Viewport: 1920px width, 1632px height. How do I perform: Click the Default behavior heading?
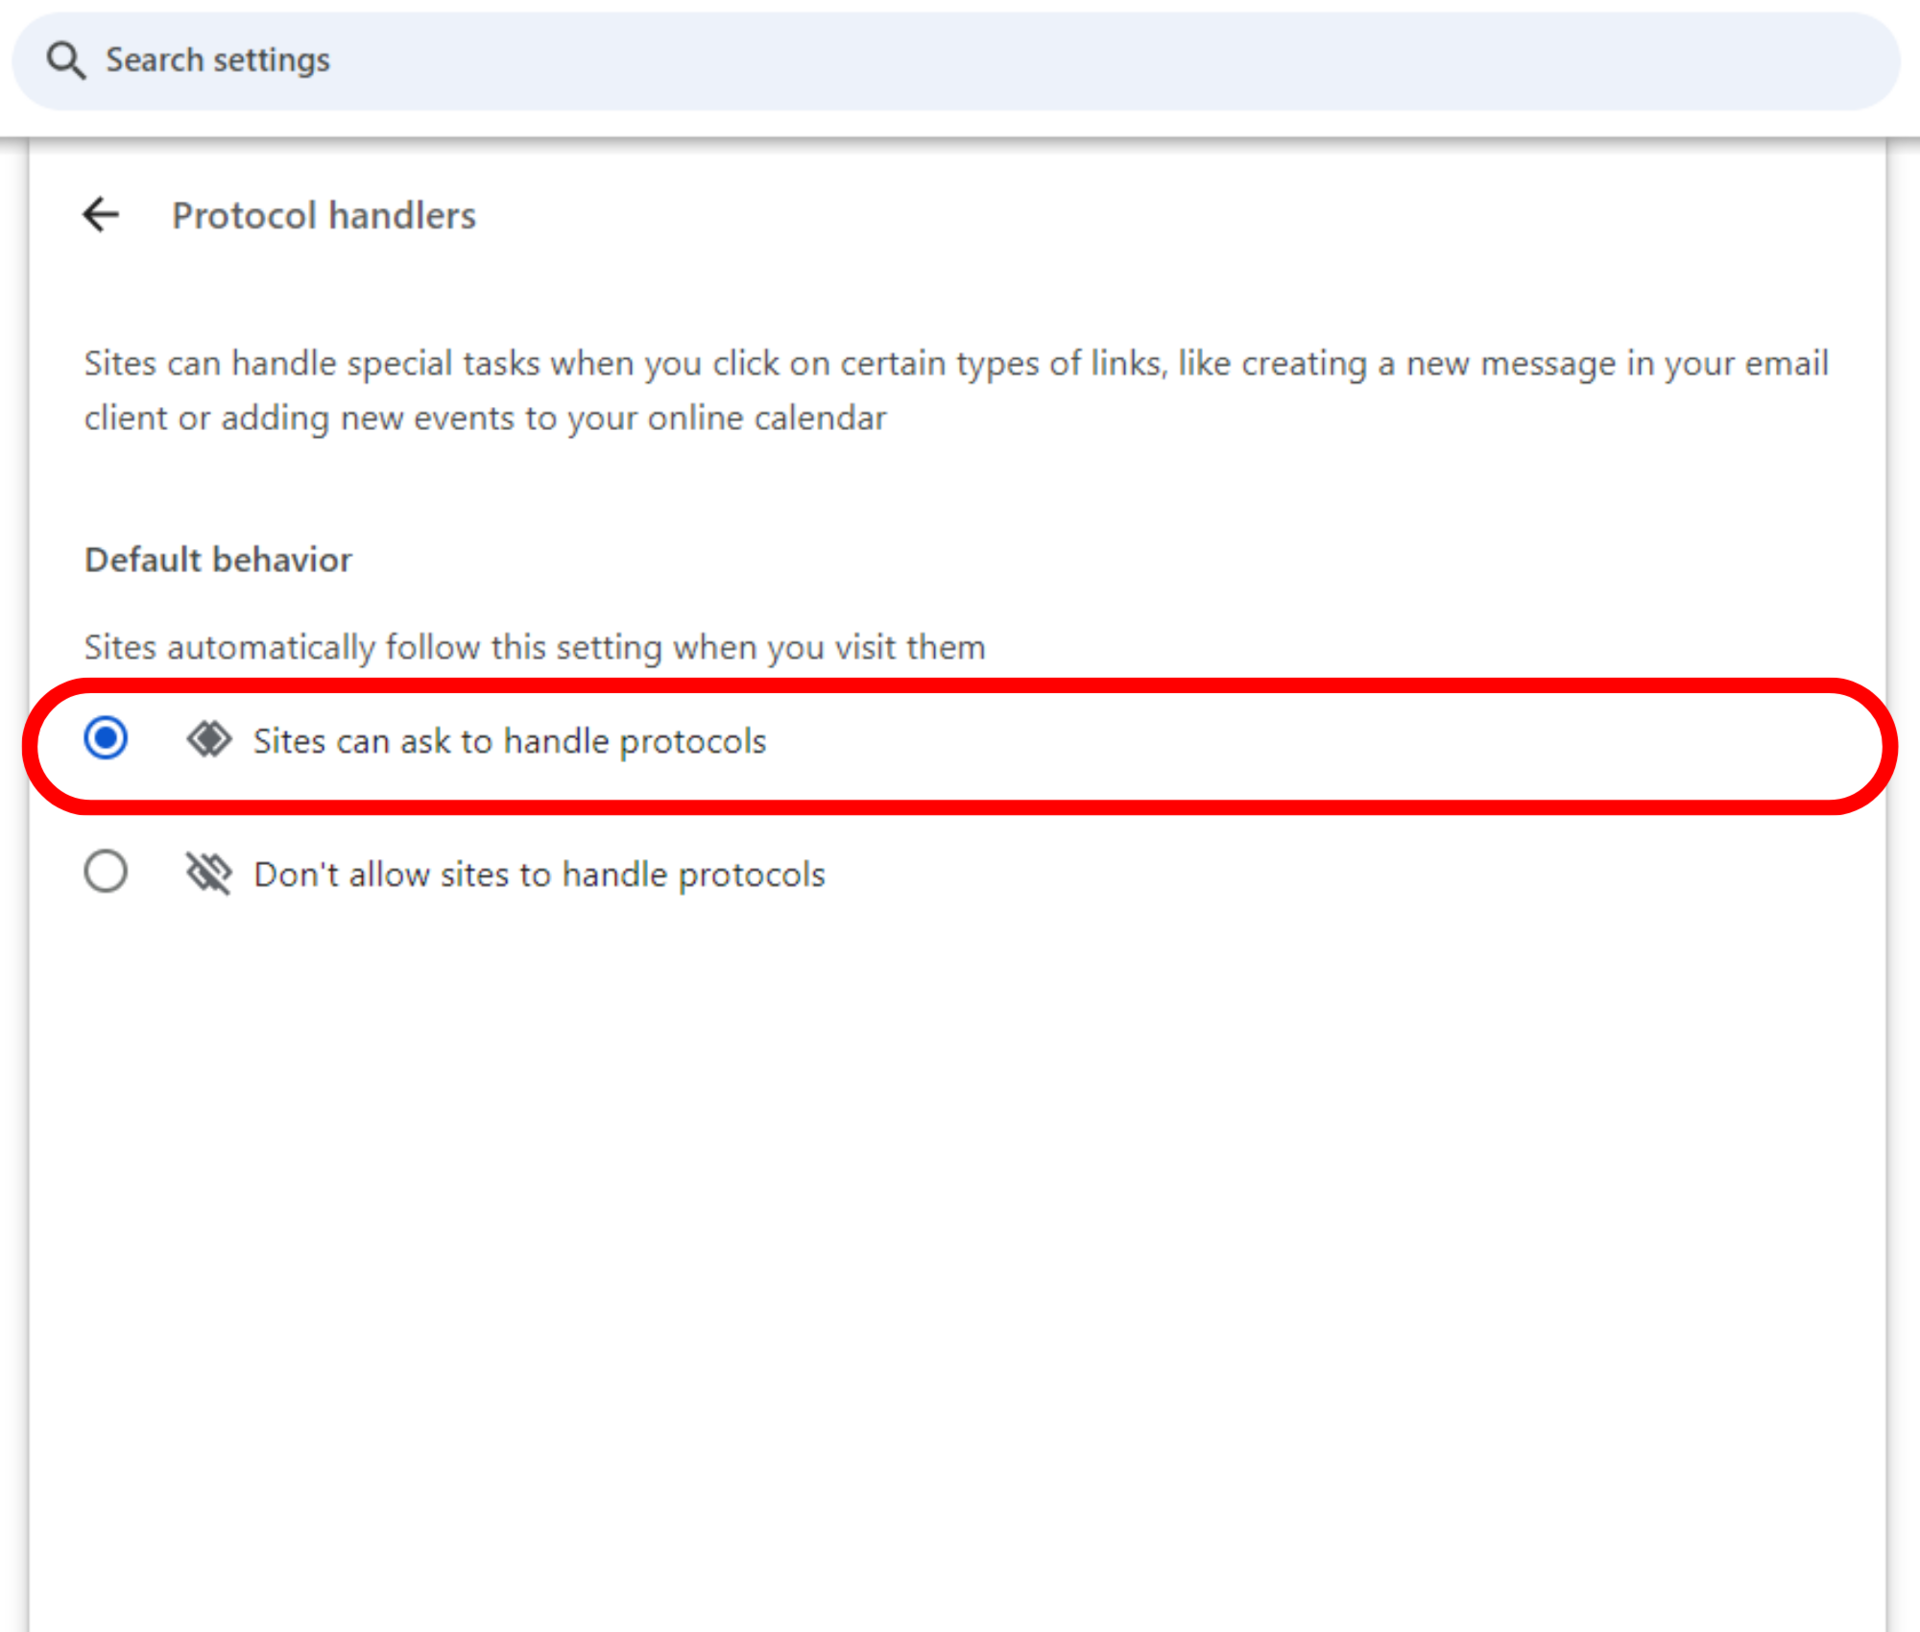tap(218, 560)
